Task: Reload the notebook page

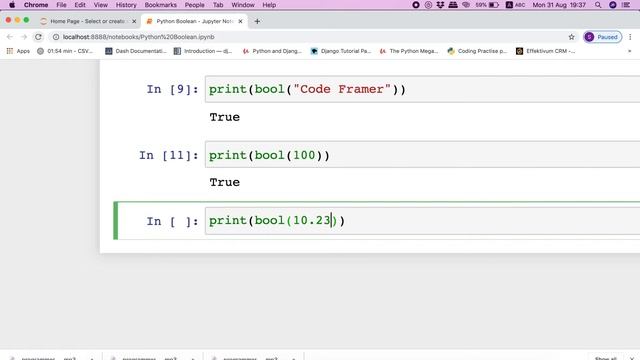Action: pos(38,37)
